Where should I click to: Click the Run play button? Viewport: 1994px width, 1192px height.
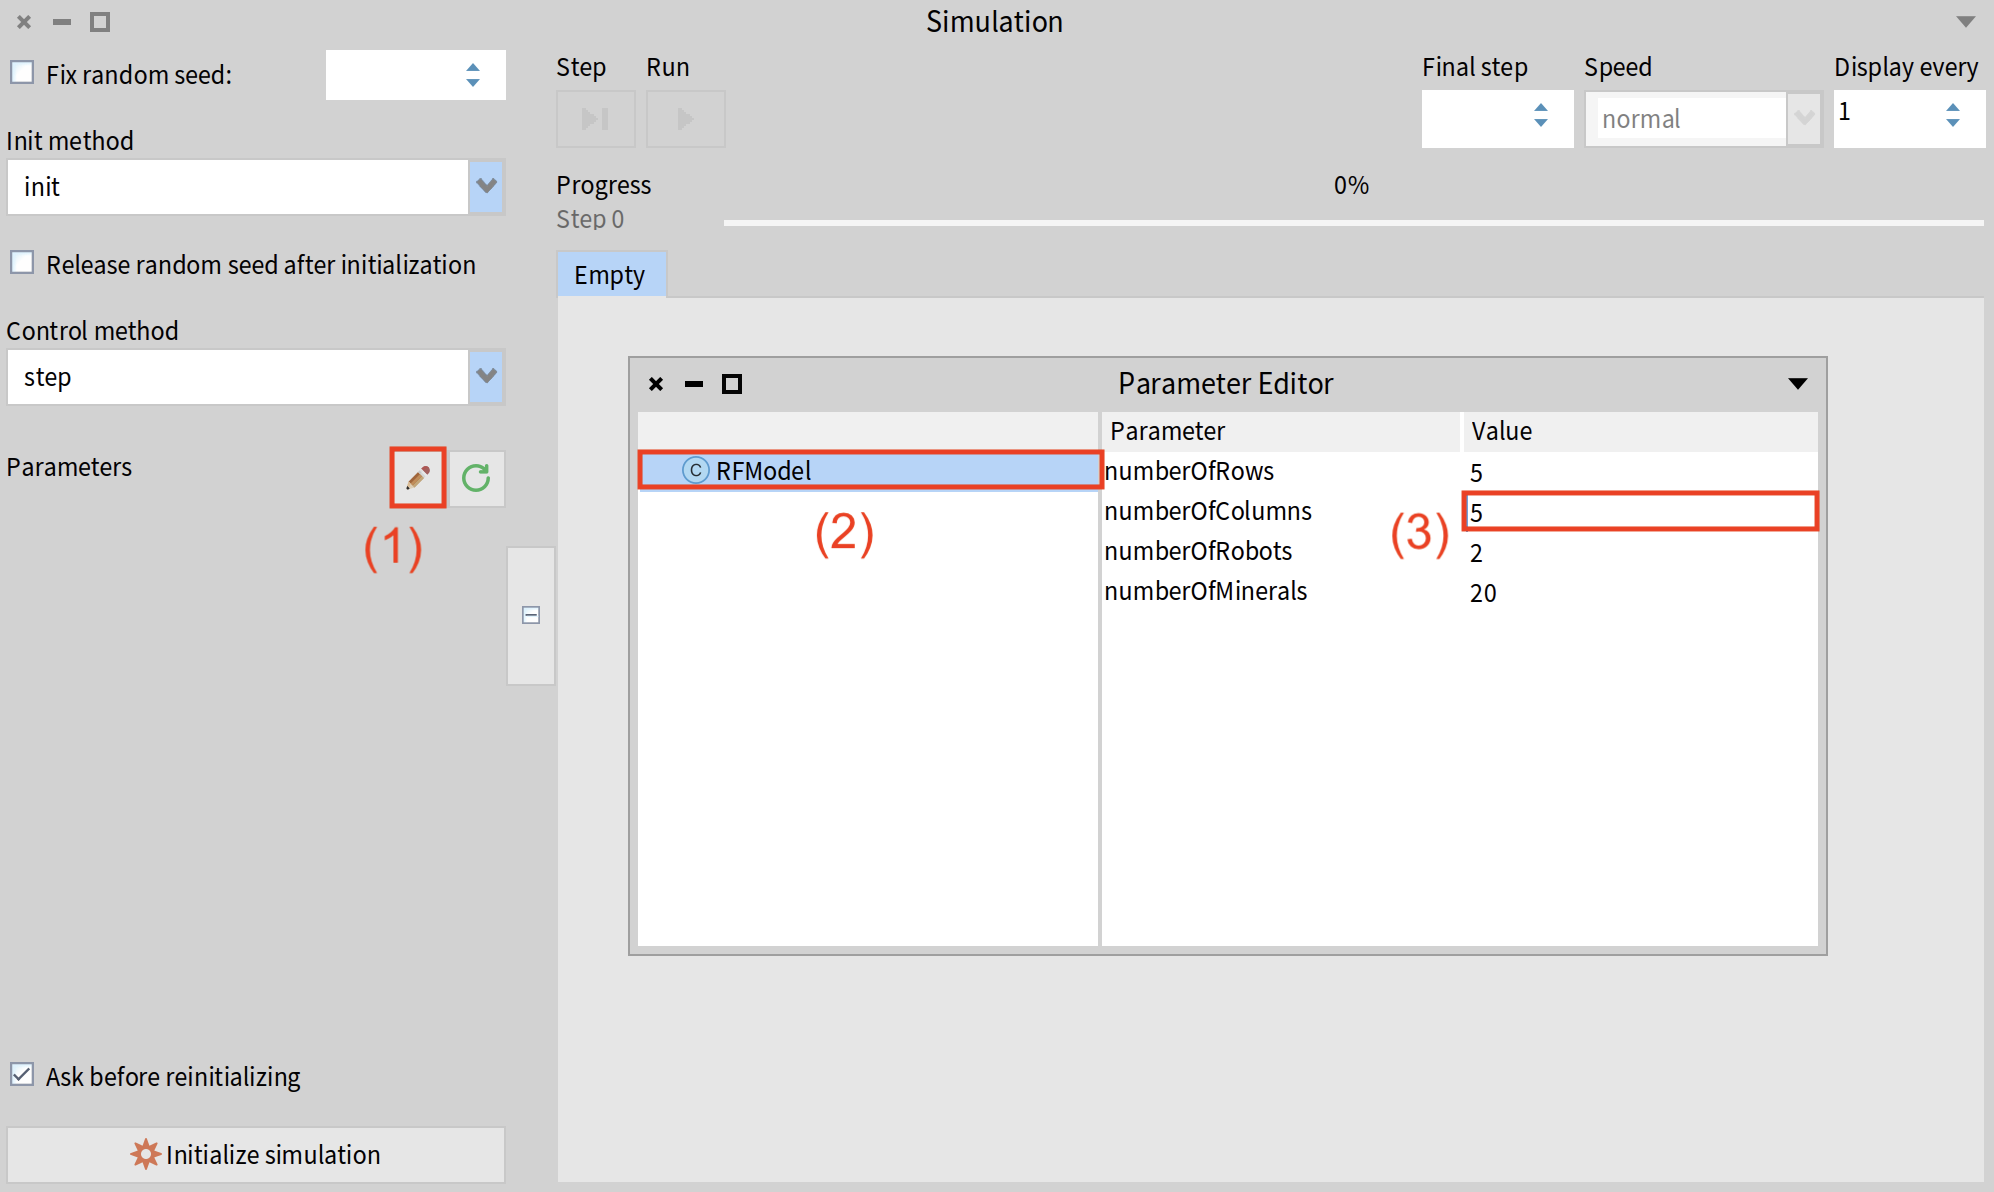[685, 119]
